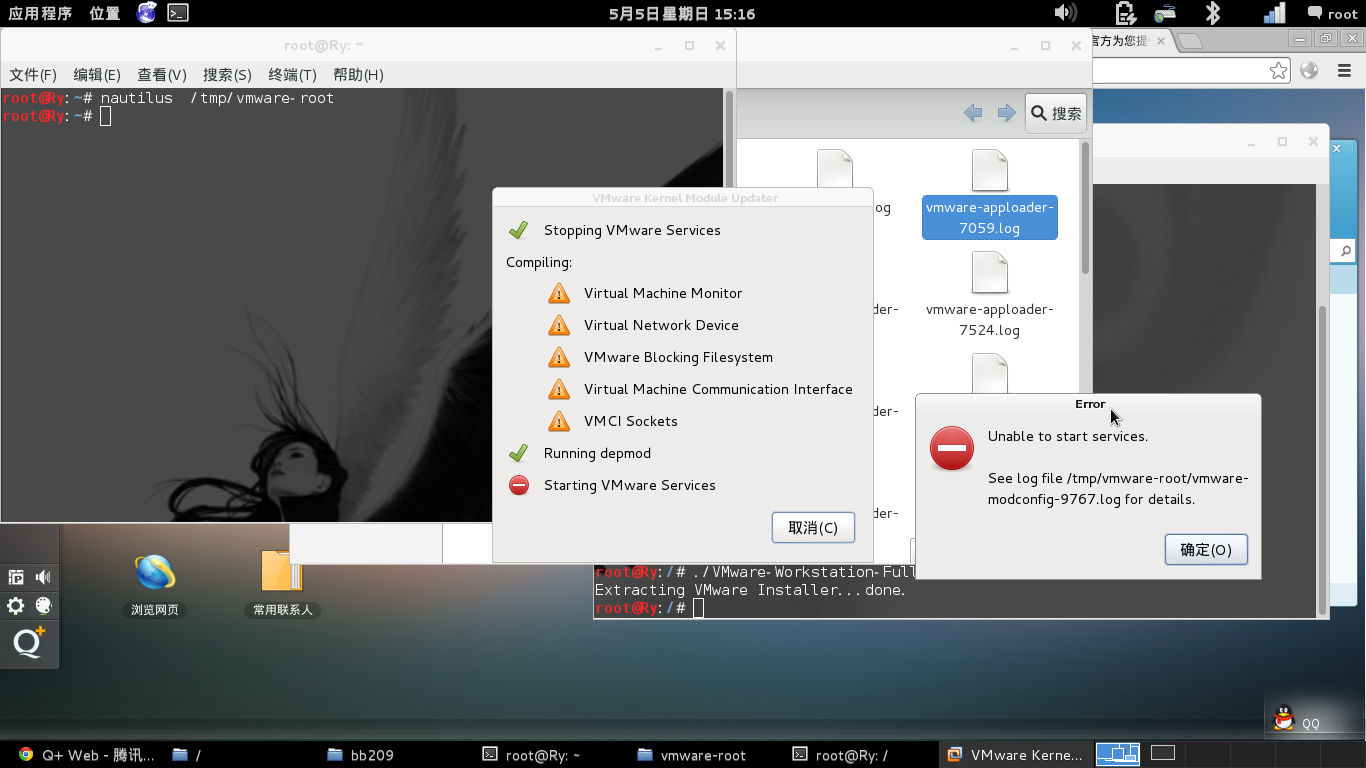
Task: Click the 搜索 button in the file manager
Action: (x=1057, y=113)
